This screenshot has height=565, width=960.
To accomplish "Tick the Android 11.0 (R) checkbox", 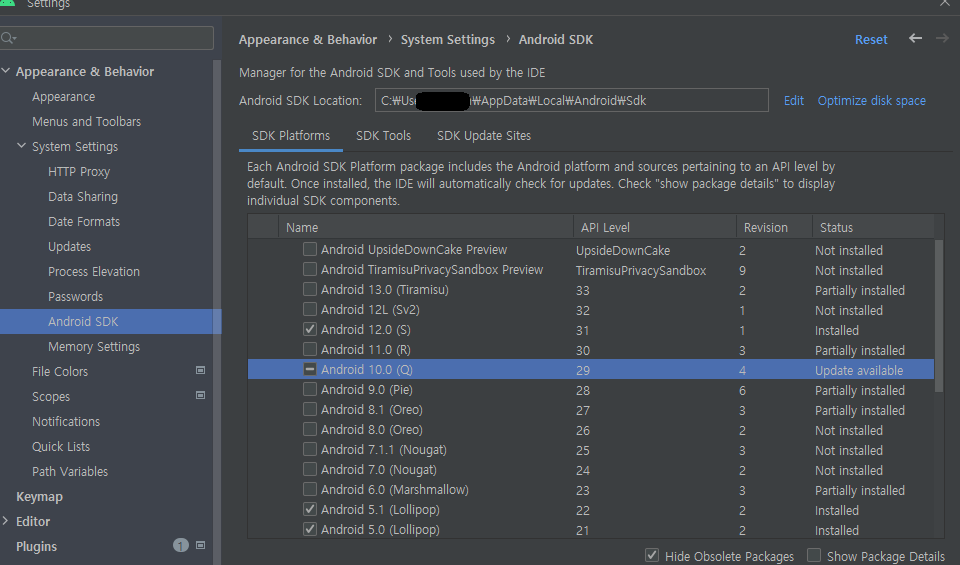I will (310, 349).
